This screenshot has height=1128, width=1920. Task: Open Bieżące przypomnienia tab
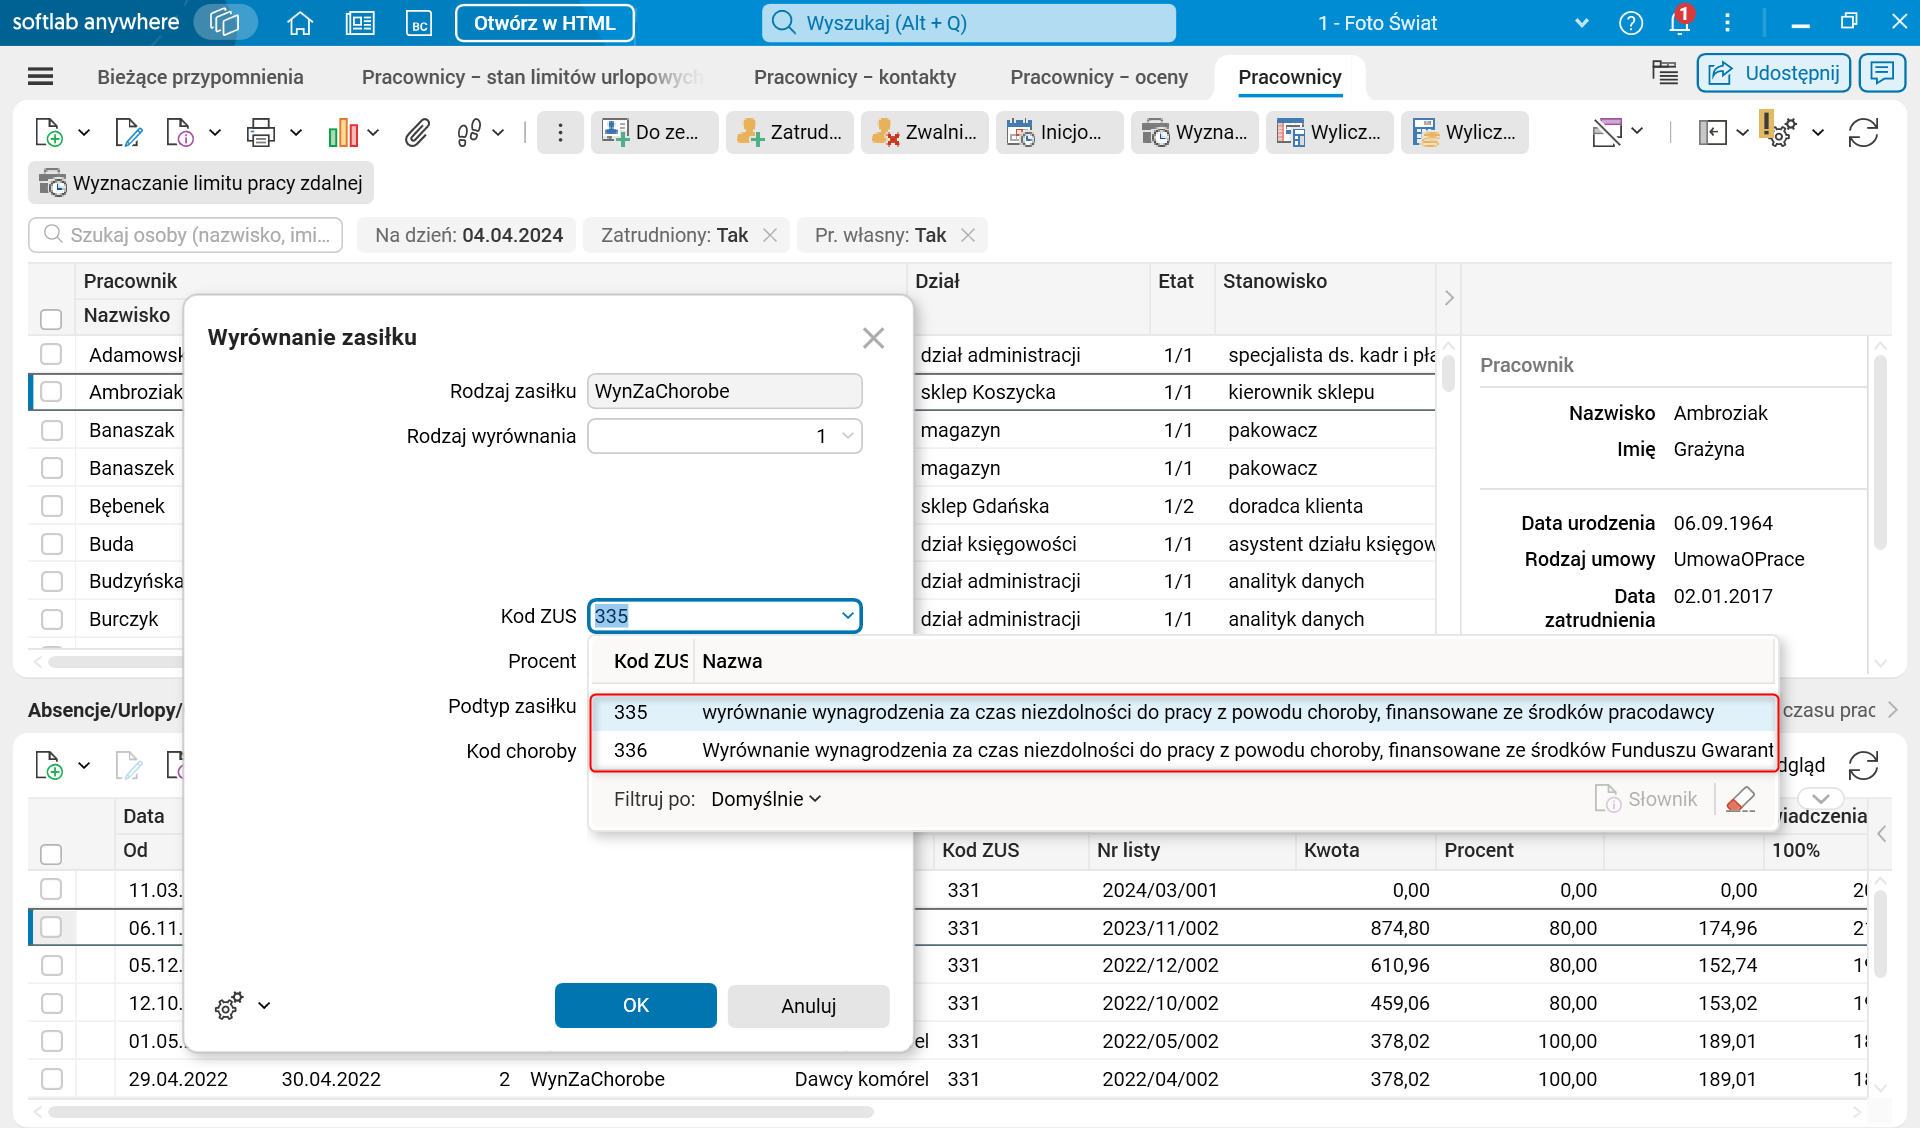coord(200,77)
